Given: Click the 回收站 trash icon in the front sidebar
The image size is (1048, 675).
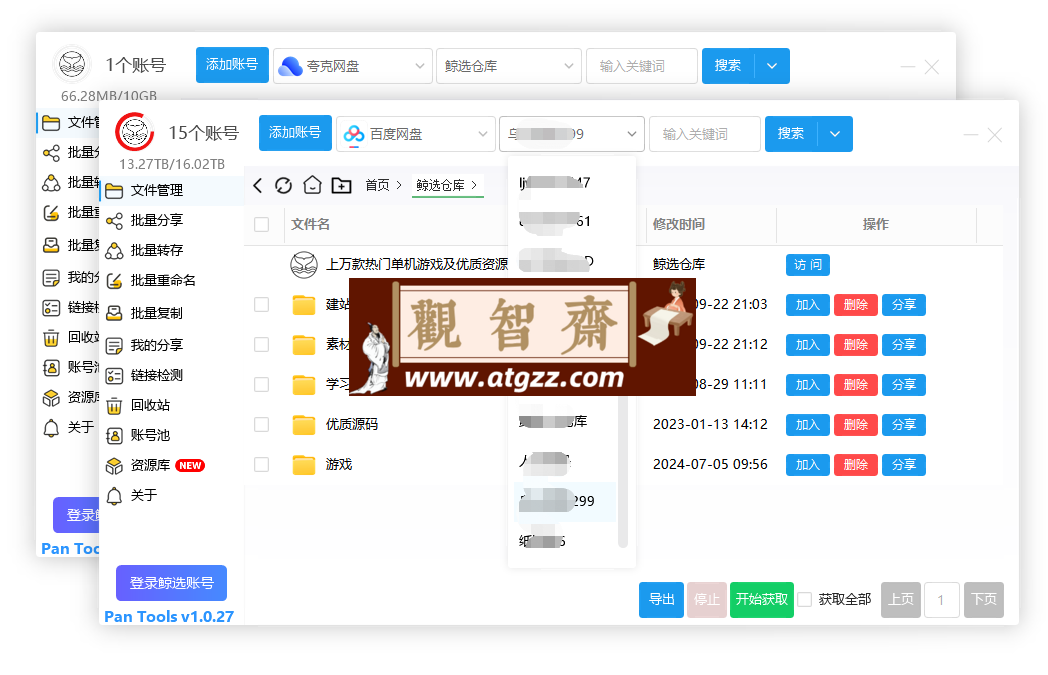Looking at the screenshot, I should (x=114, y=406).
